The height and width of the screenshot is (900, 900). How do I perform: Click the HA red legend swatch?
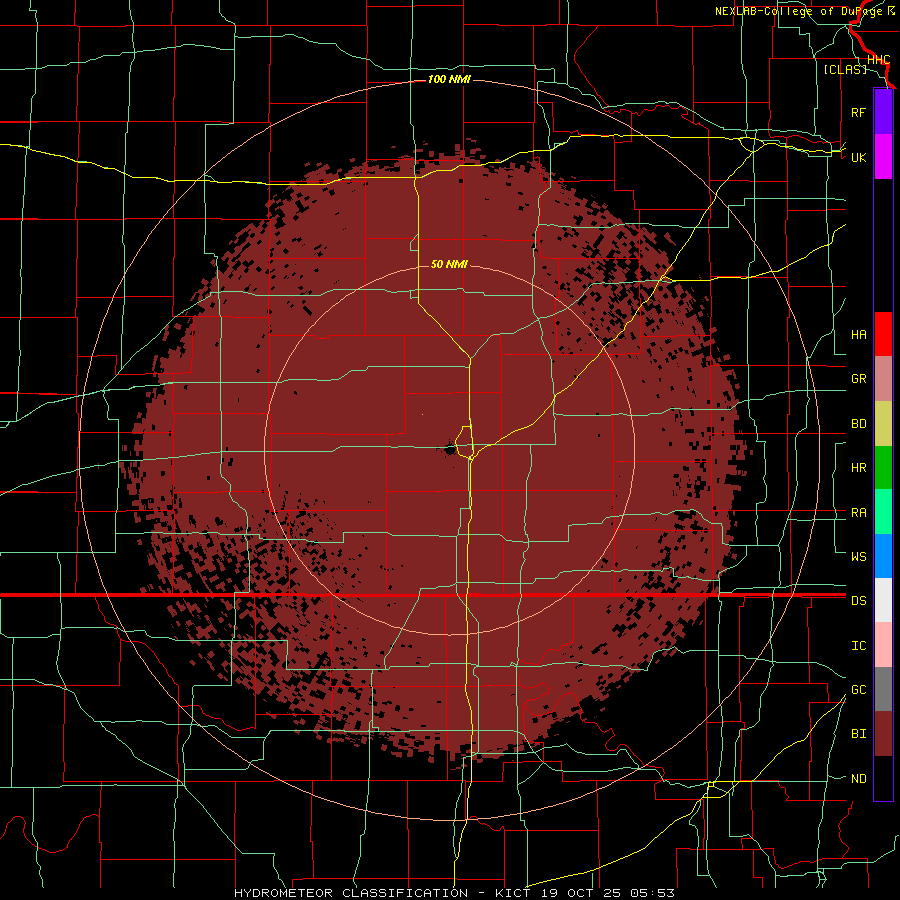tap(883, 334)
